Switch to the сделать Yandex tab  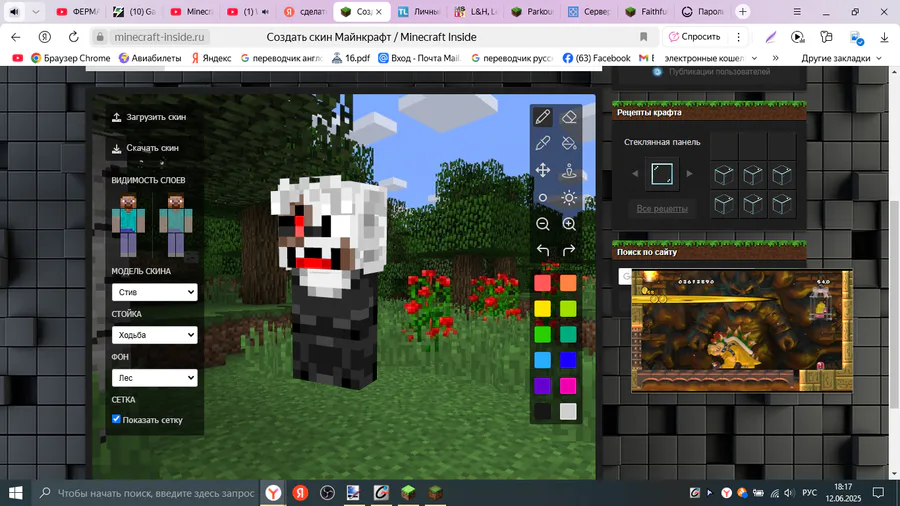tap(305, 11)
